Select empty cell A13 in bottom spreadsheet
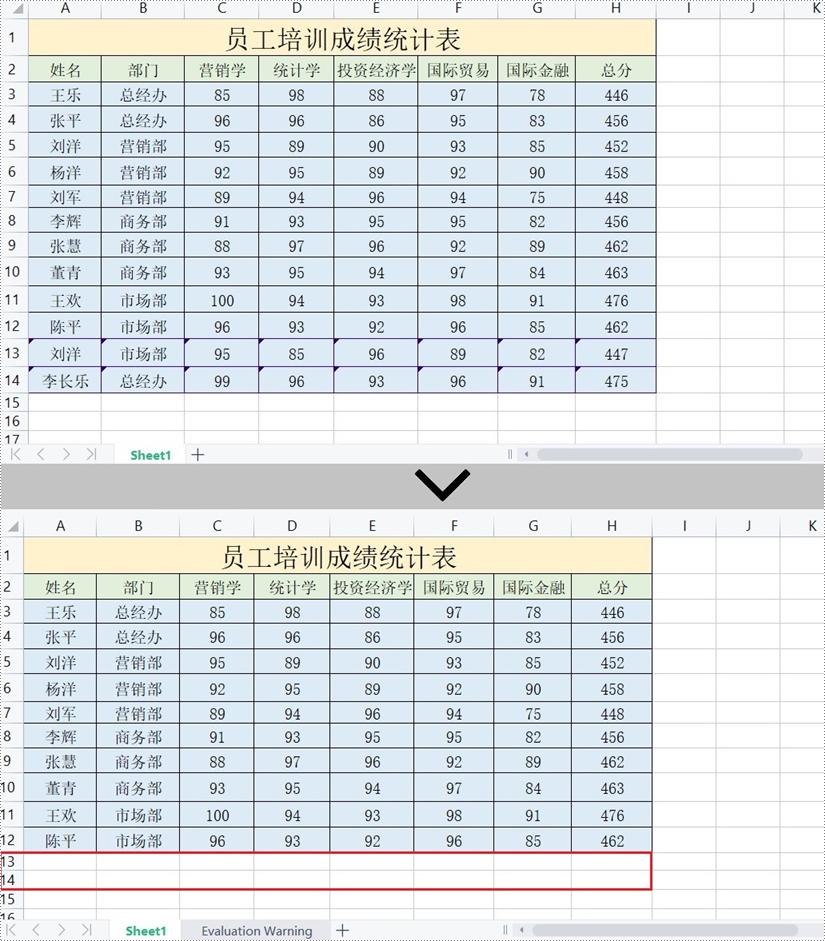The height and width of the screenshot is (941, 825). coord(61,862)
